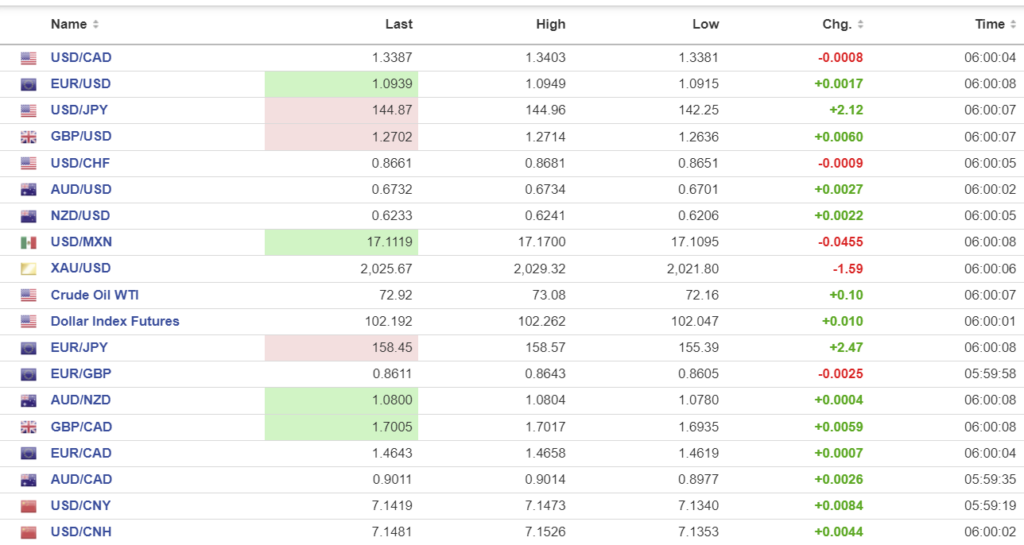Click the EU flag icon beside EUR/JPY
The image size is (1024, 545).
28,348
